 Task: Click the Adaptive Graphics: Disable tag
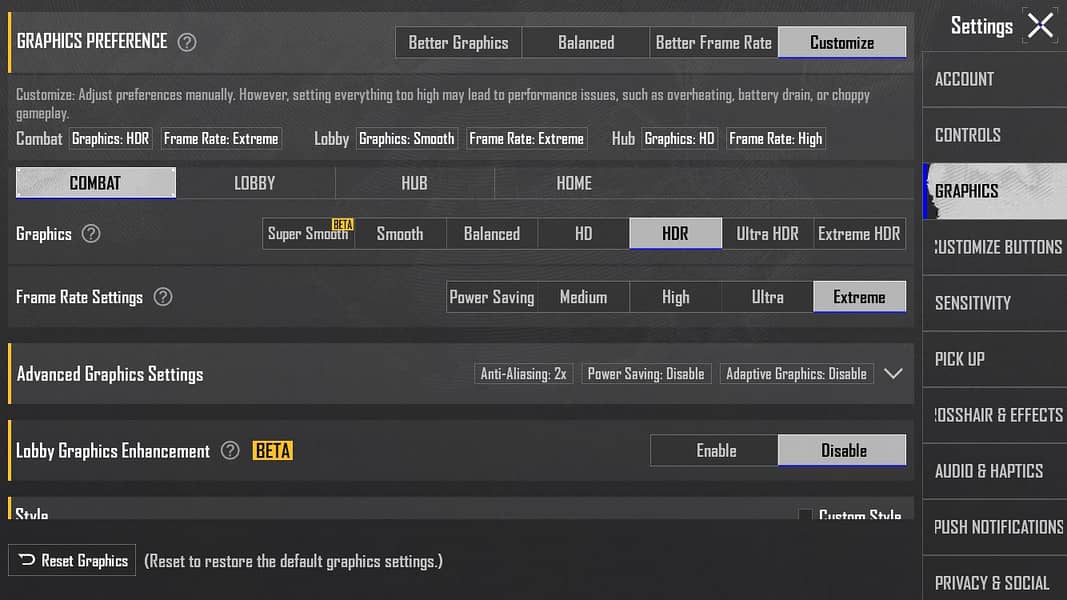tap(796, 373)
